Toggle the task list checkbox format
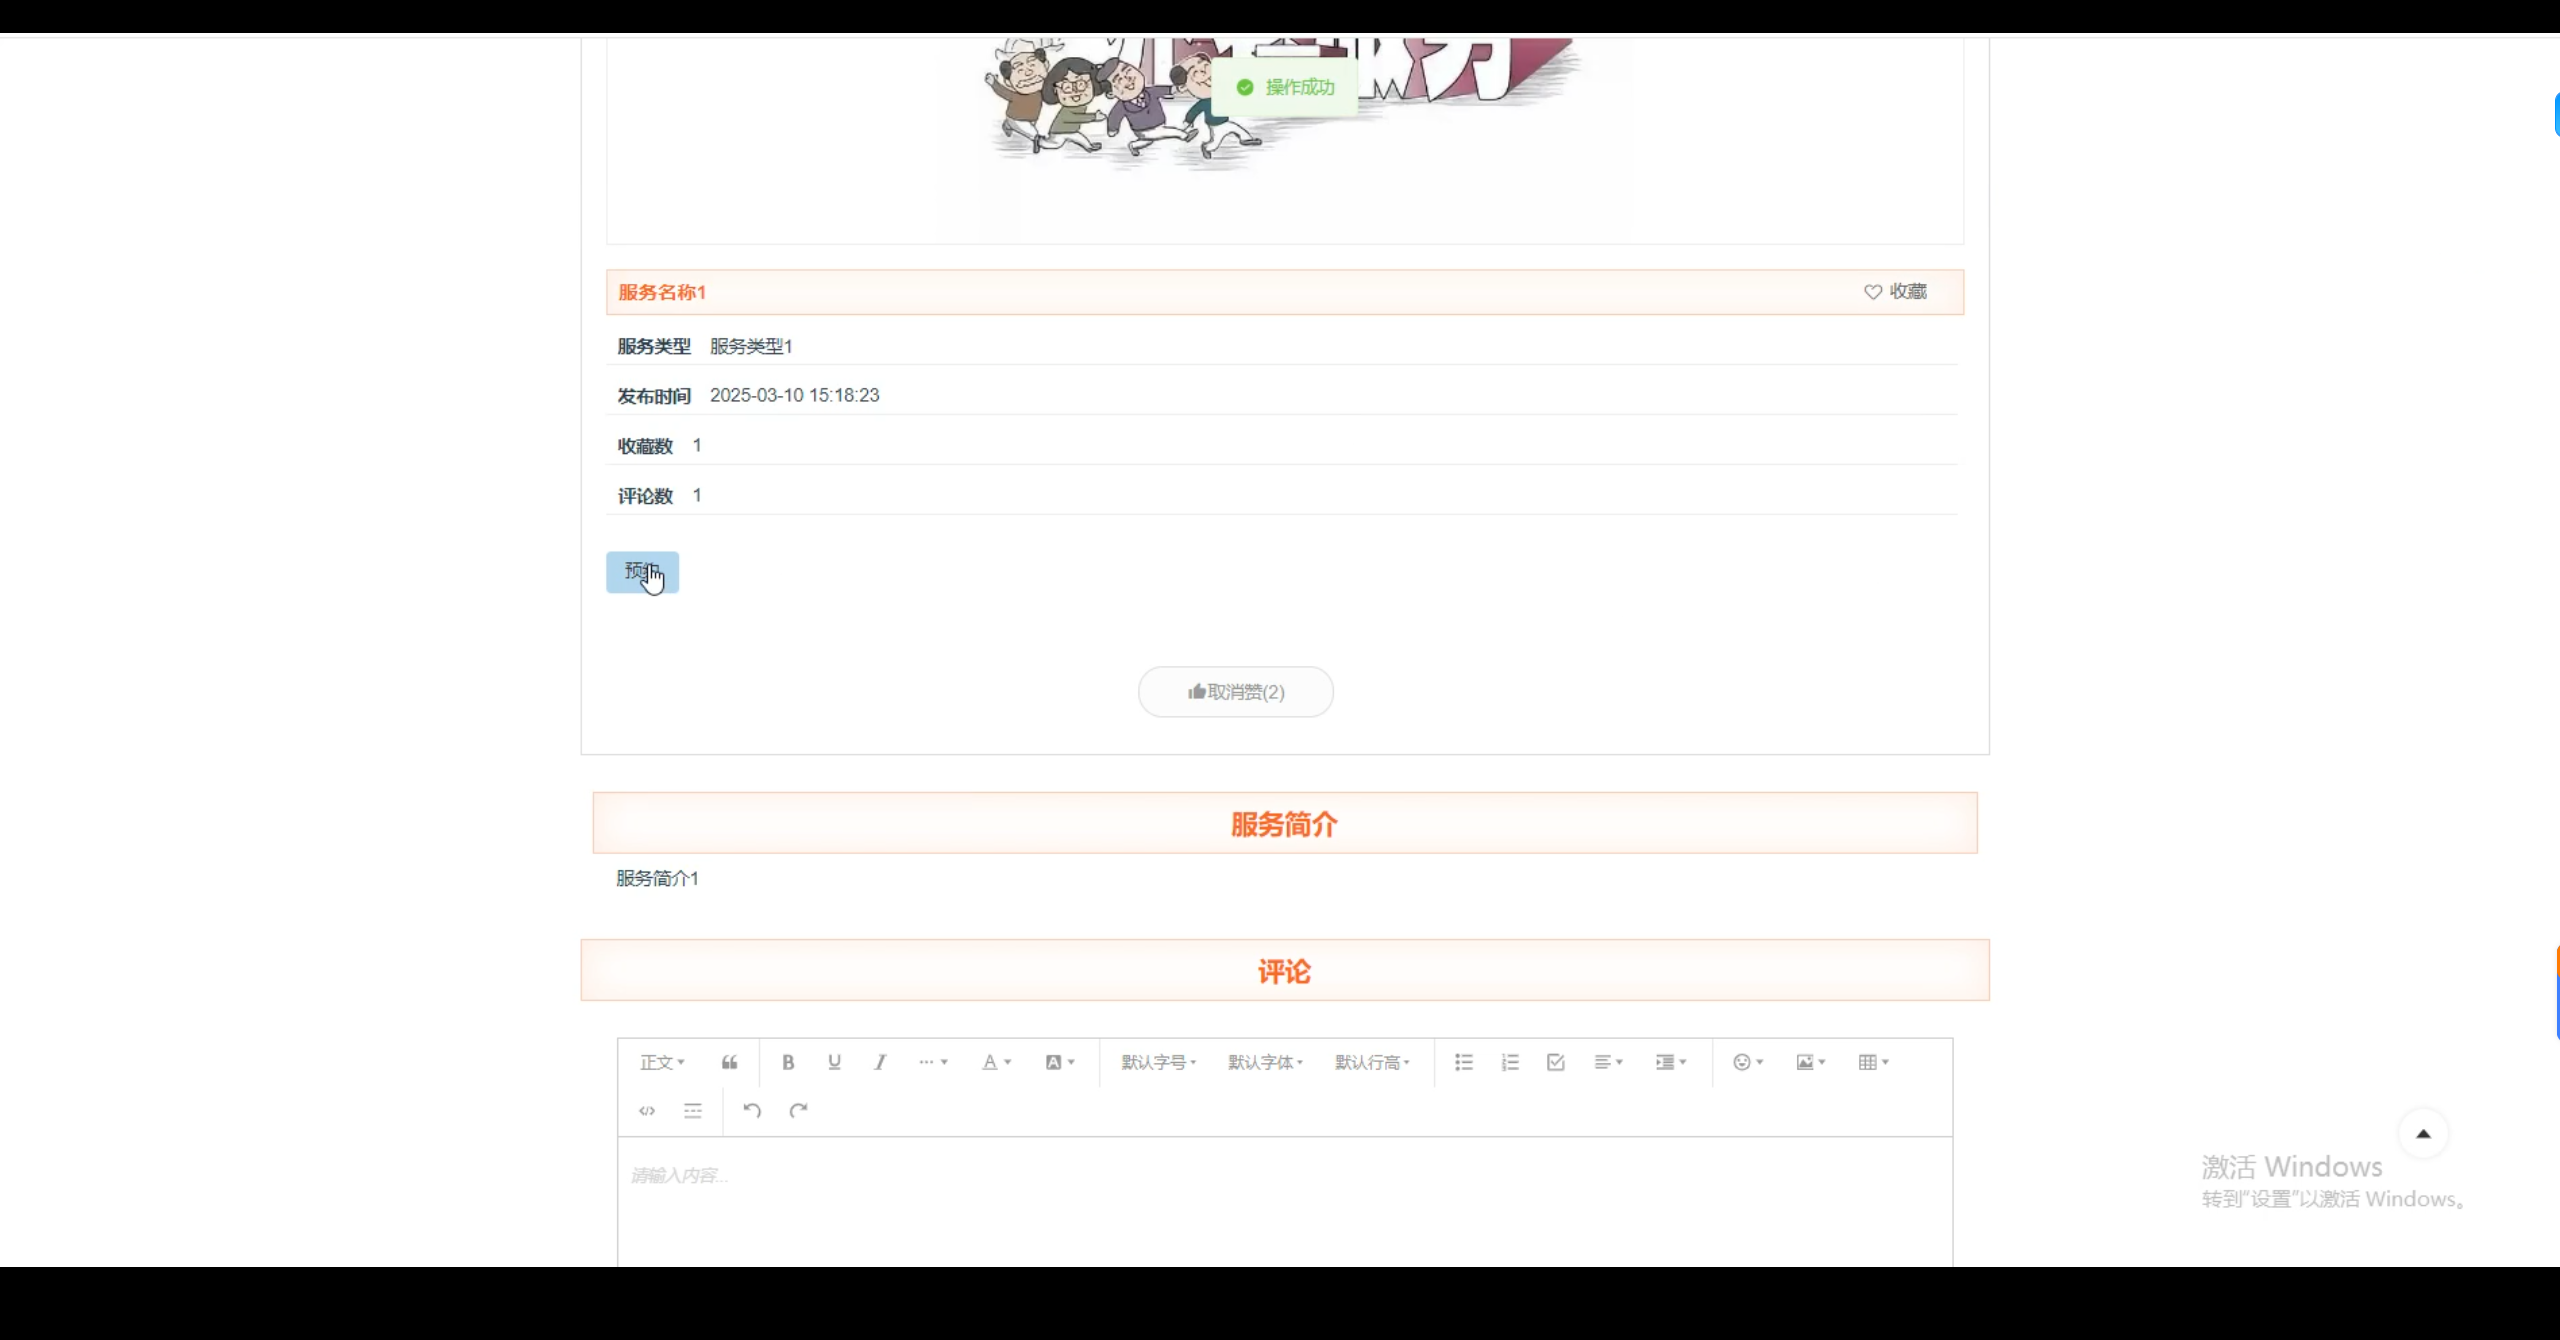Viewport: 2560px width, 1340px height. point(1555,1062)
